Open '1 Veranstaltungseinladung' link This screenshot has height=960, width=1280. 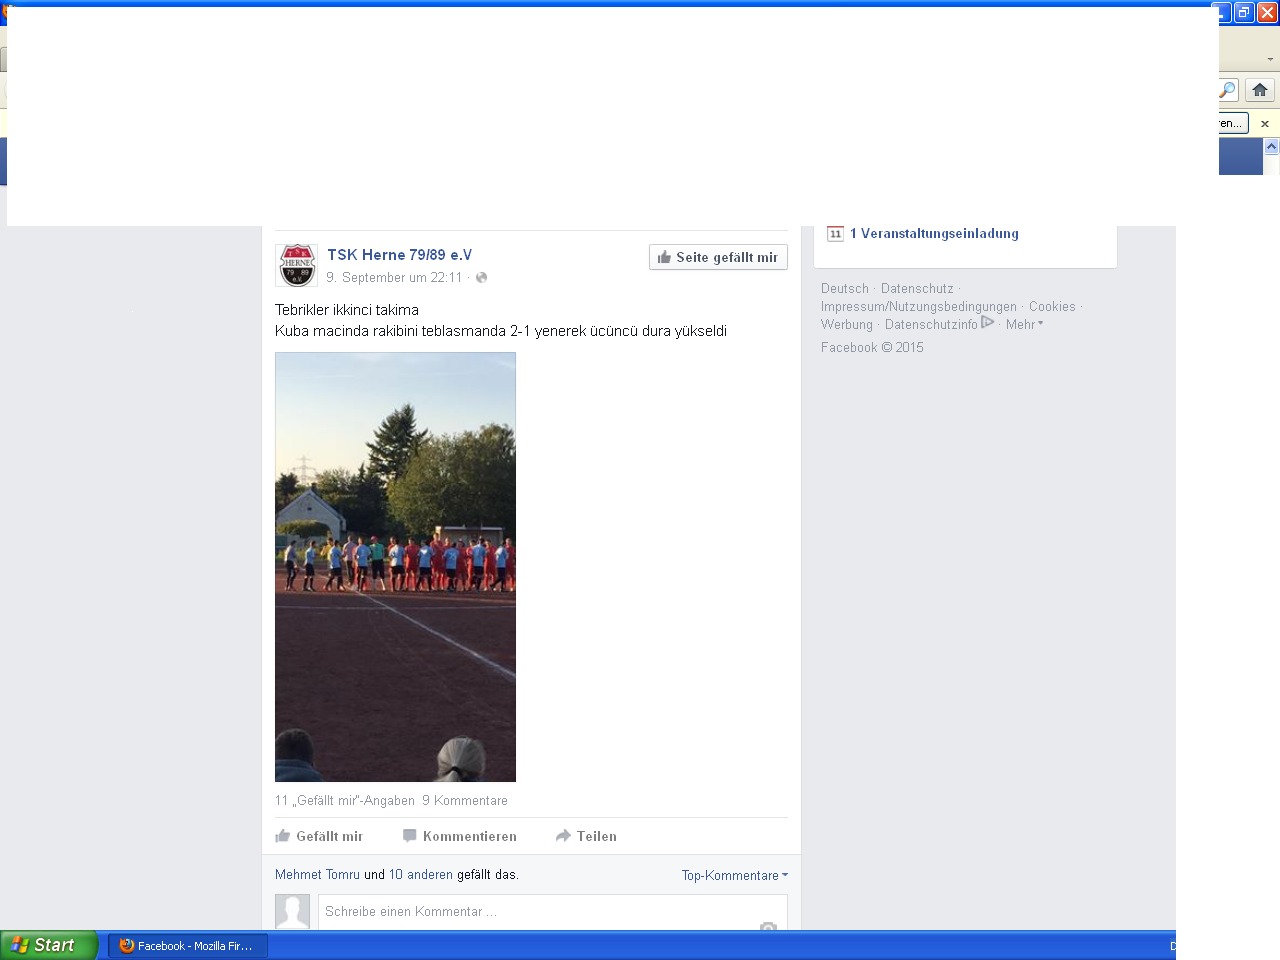point(934,234)
